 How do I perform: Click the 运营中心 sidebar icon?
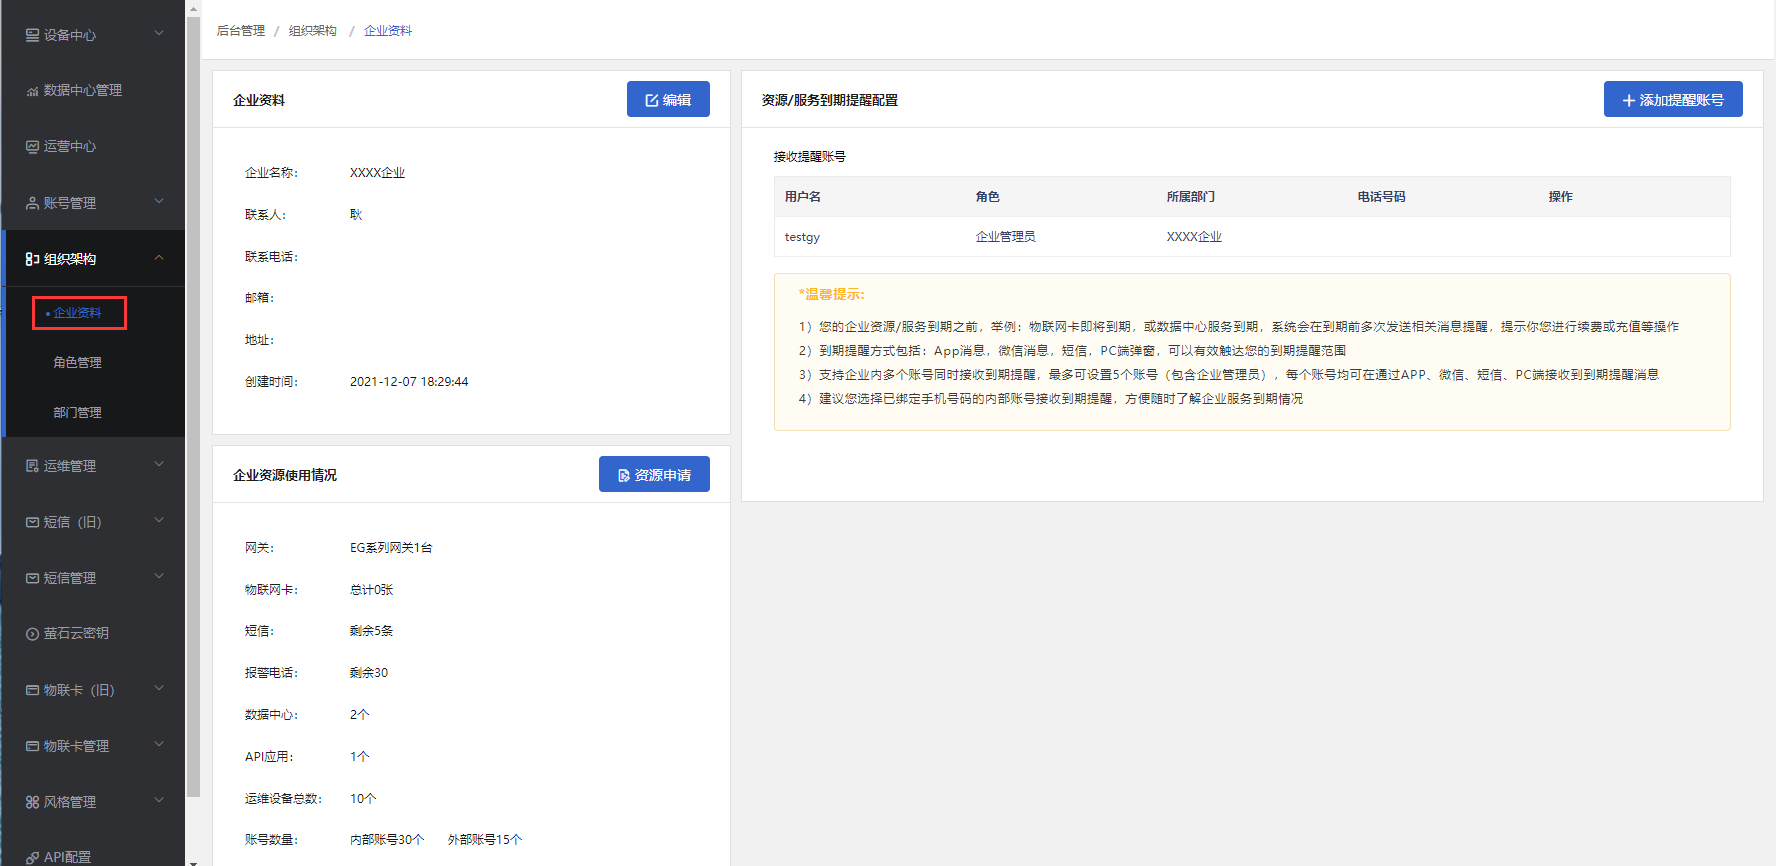[x=32, y=147]
